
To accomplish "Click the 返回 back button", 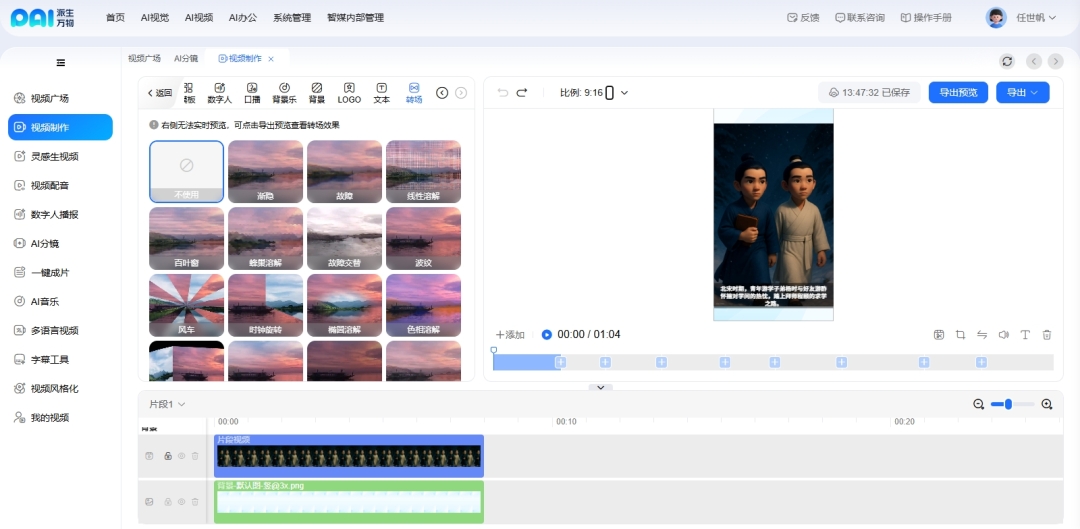I will click(160, 93).
